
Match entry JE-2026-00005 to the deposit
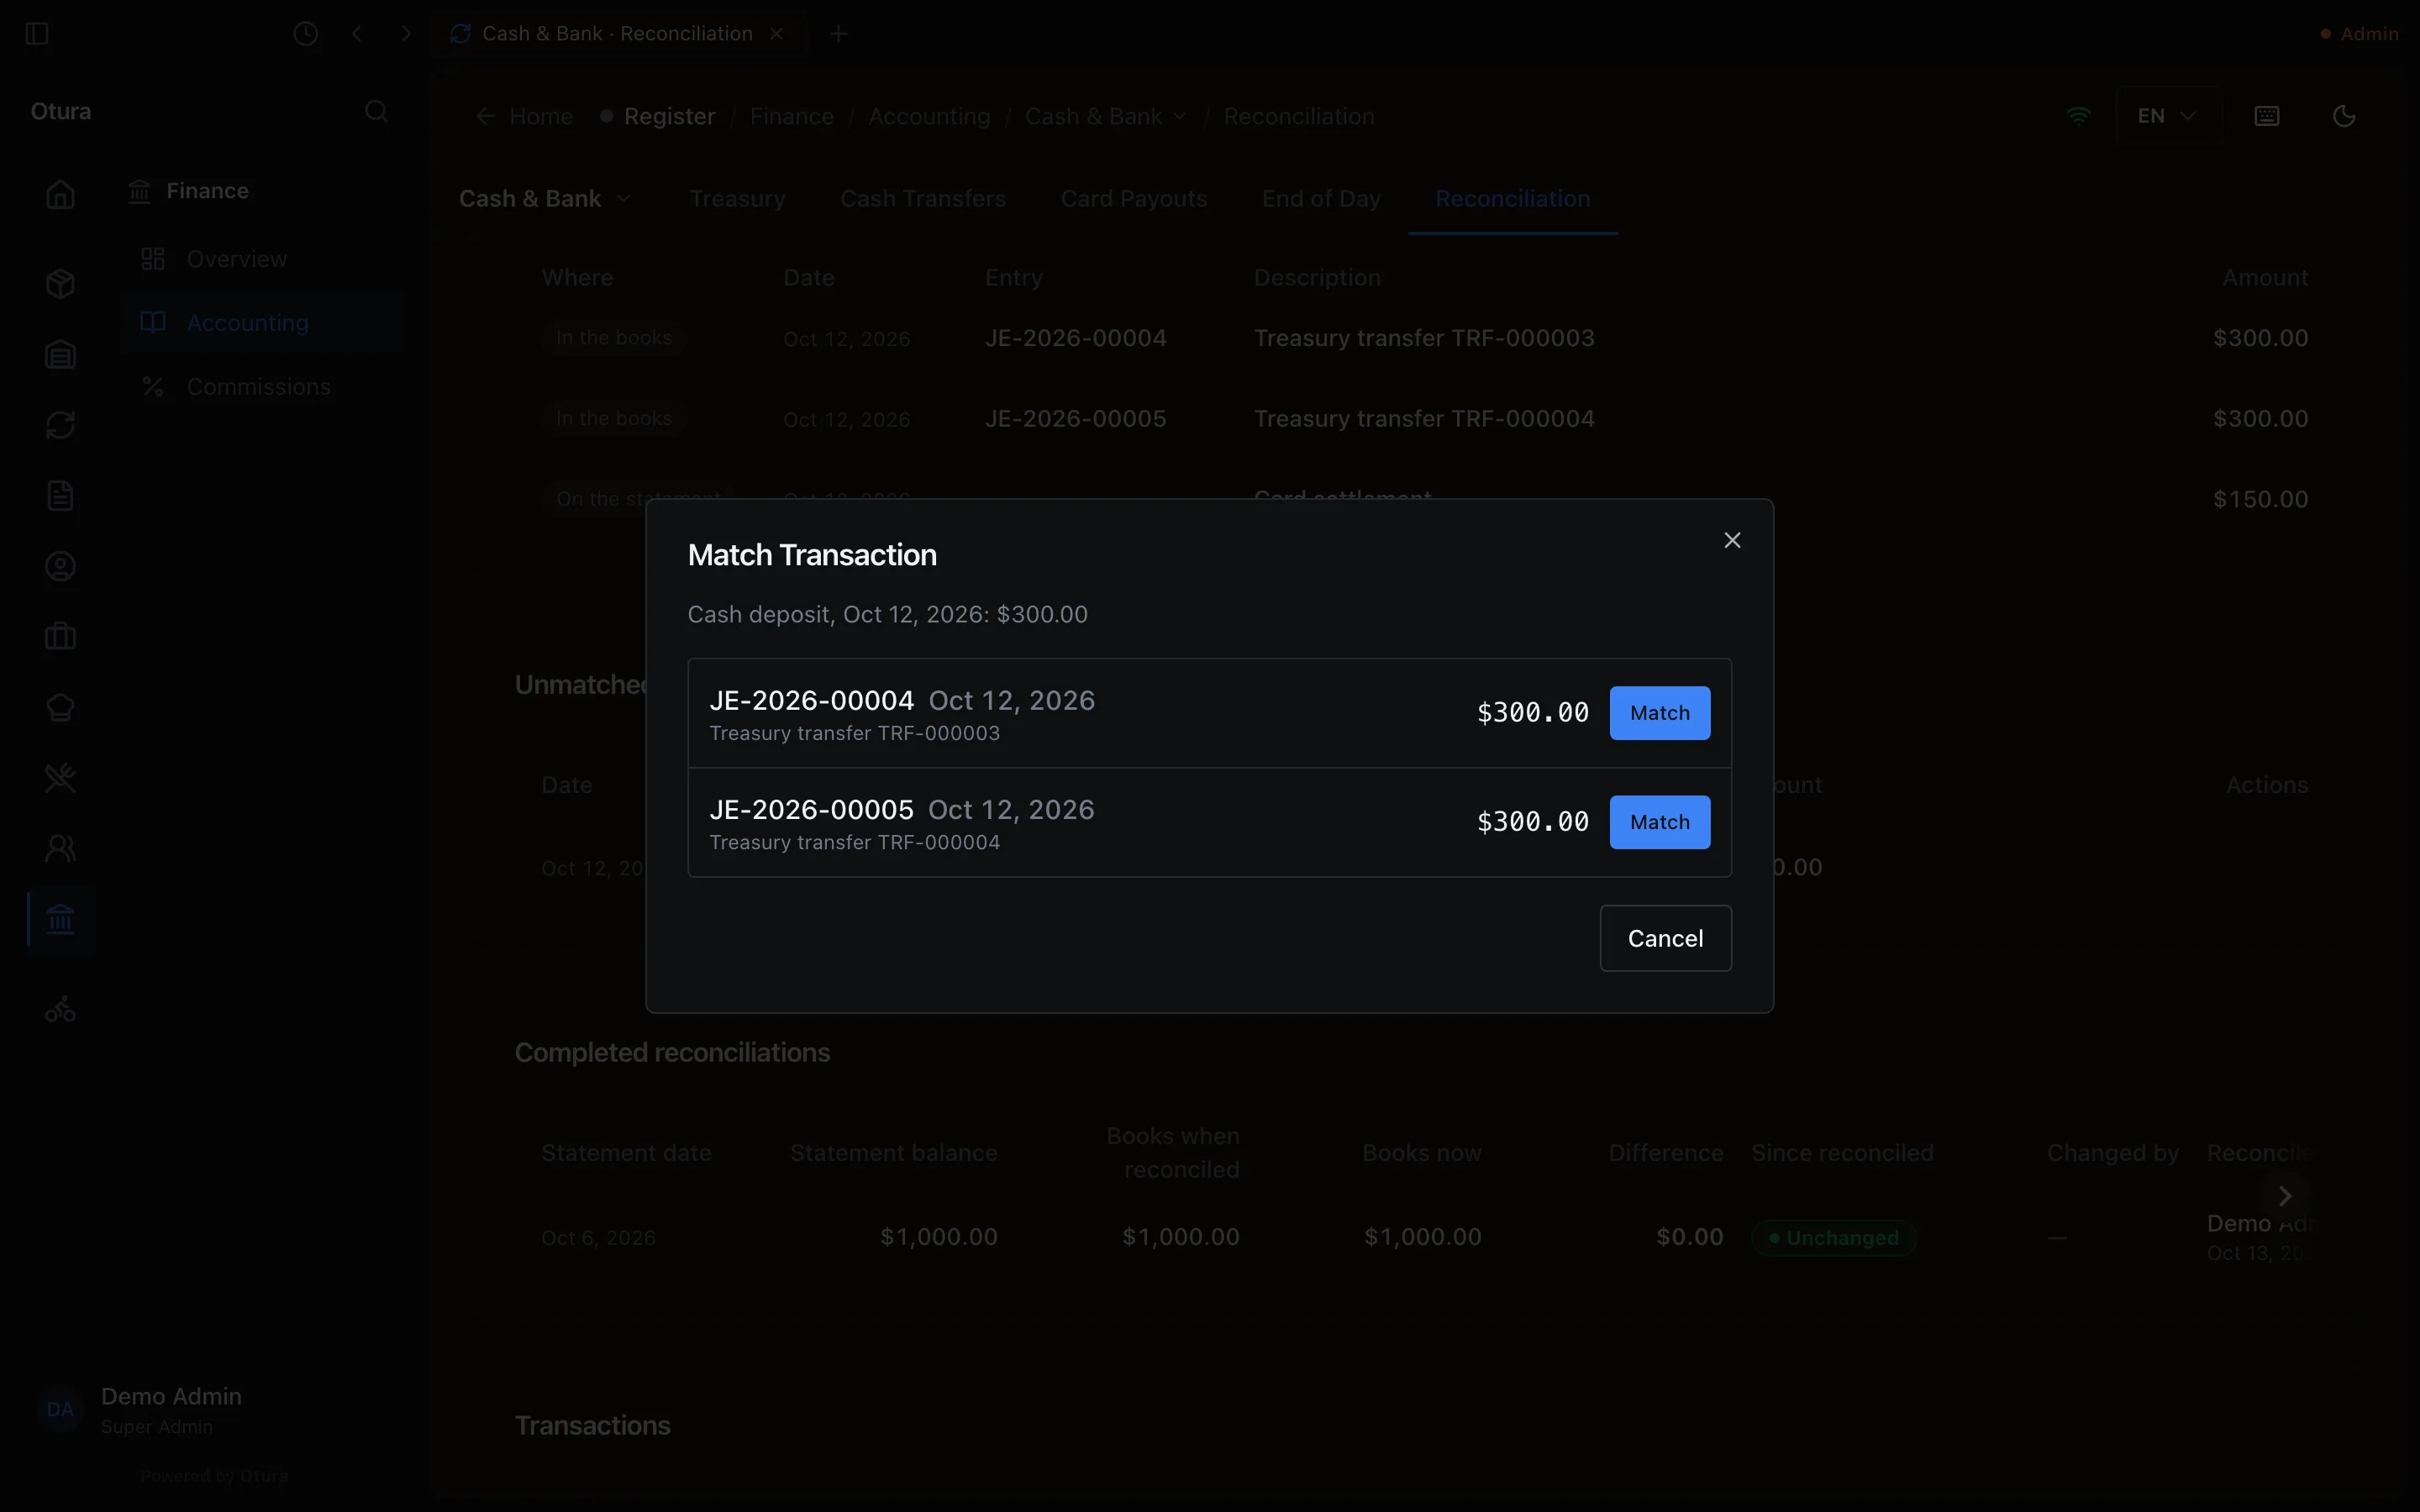click(x=1659, y=822)
